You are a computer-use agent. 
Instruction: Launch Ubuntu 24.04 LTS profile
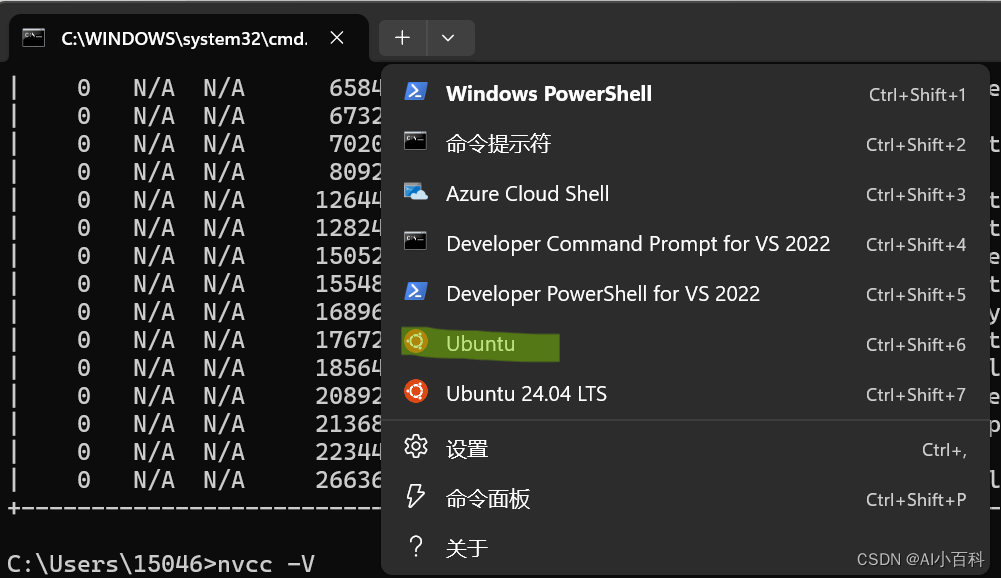[526, 393]
